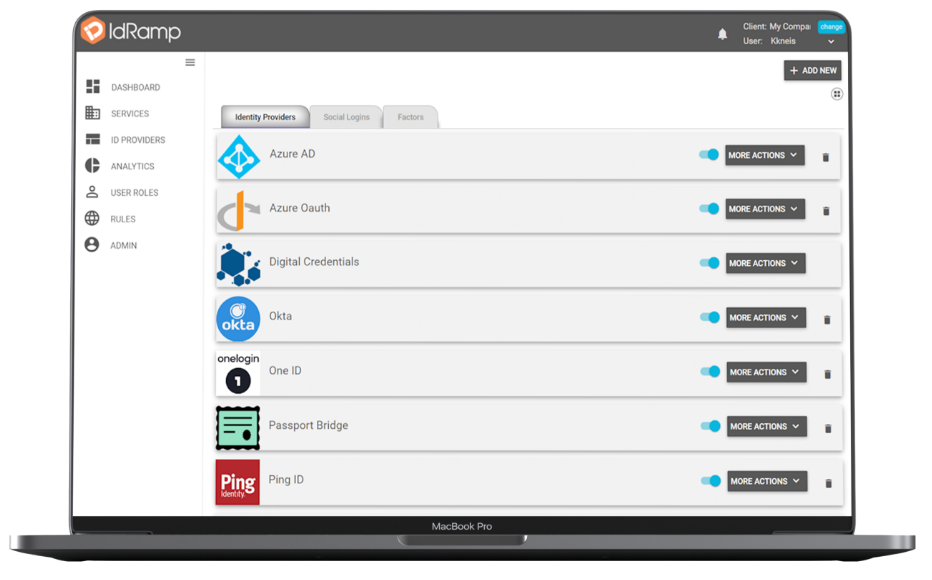Image resolution: width=932 pixels, height=580 pixels.
Task: Open Analytics from the sidebar
Action: (x=133, y=166)
